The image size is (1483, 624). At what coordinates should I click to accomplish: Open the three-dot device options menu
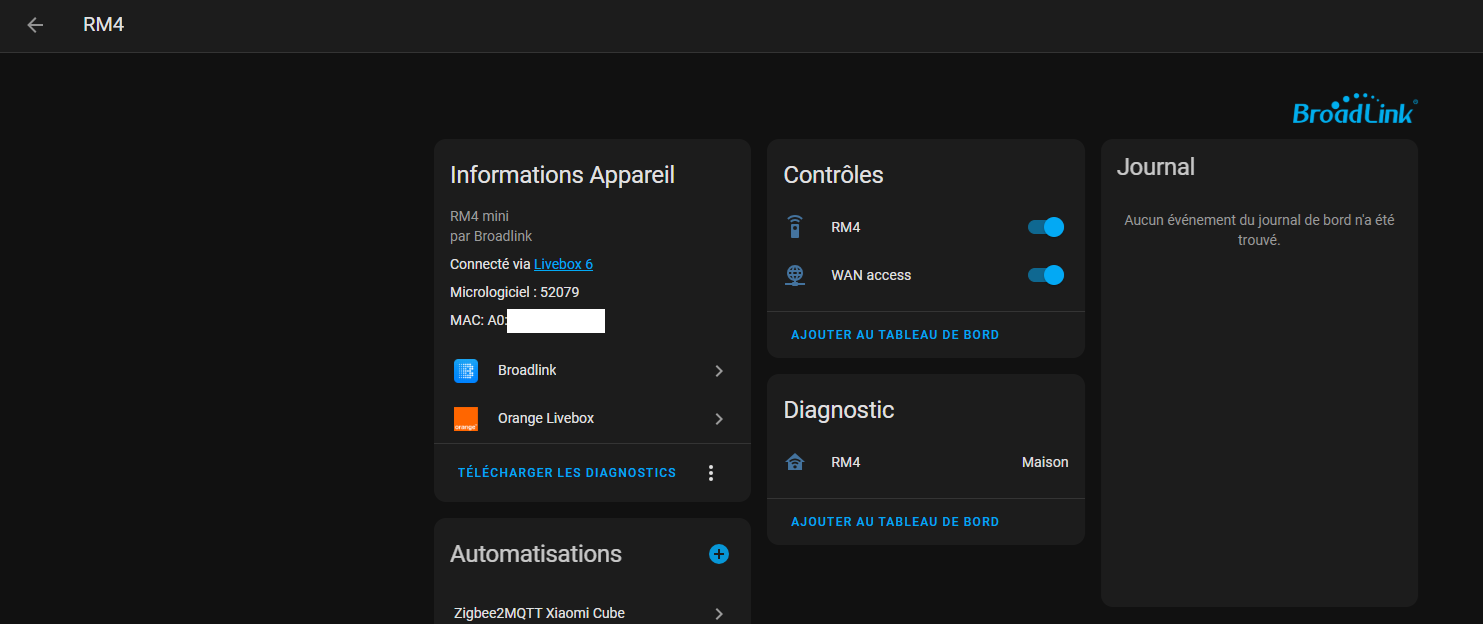point(711,473)
